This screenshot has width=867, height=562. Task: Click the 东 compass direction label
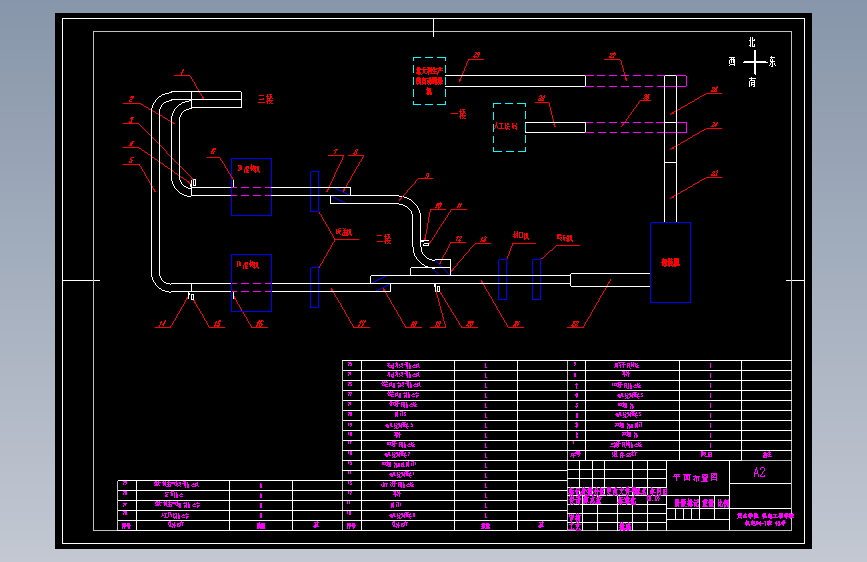point(772,62)
